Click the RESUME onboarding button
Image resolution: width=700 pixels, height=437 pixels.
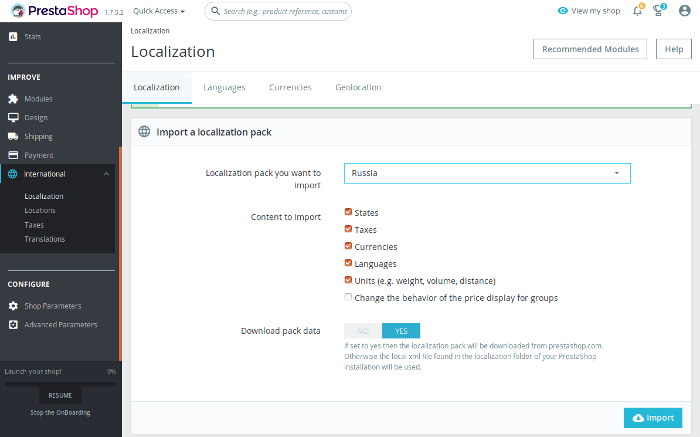coord(60,395)
